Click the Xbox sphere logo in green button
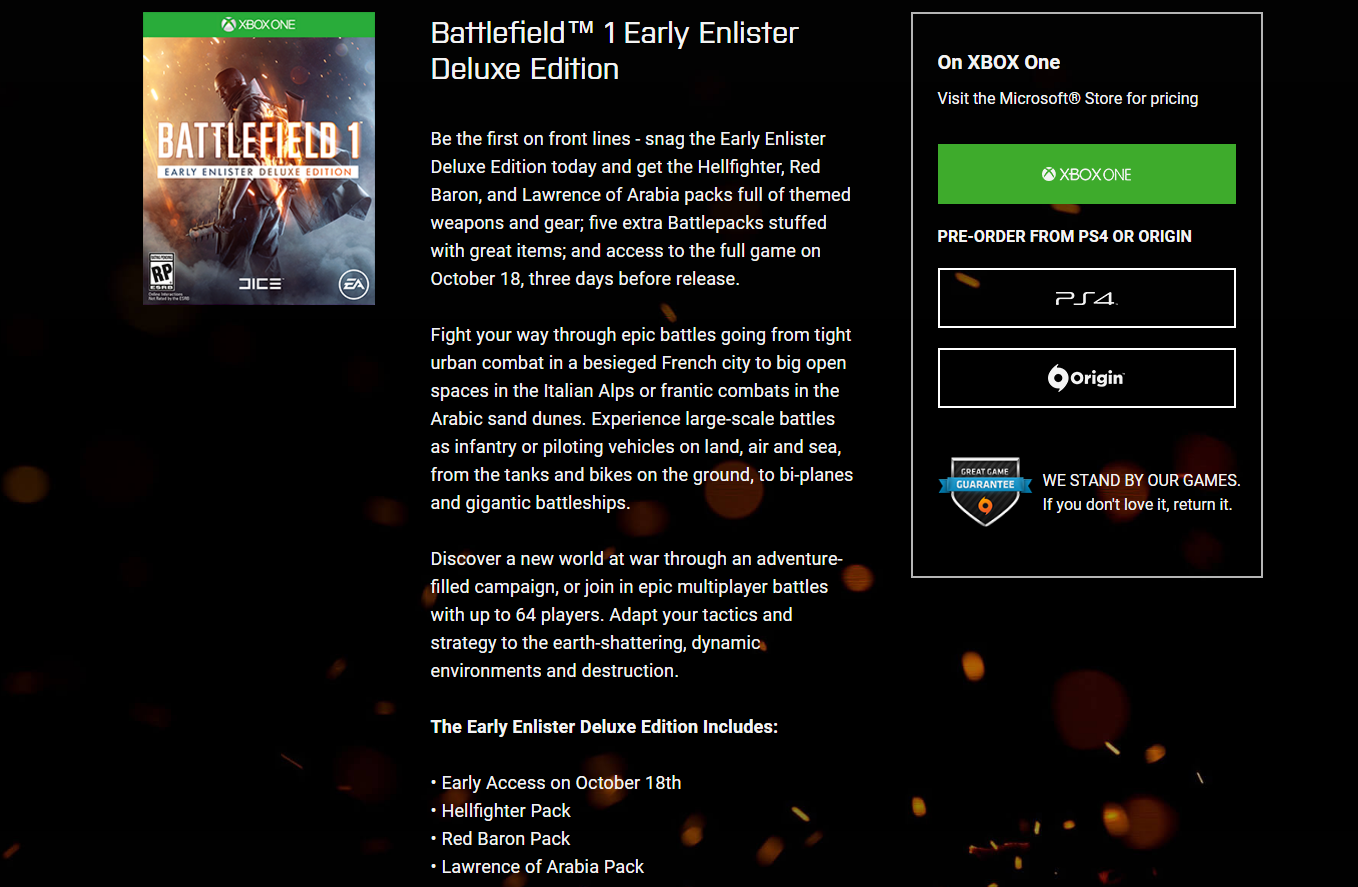Viewport: 1358px width, 887px height. pos(1049,174)
